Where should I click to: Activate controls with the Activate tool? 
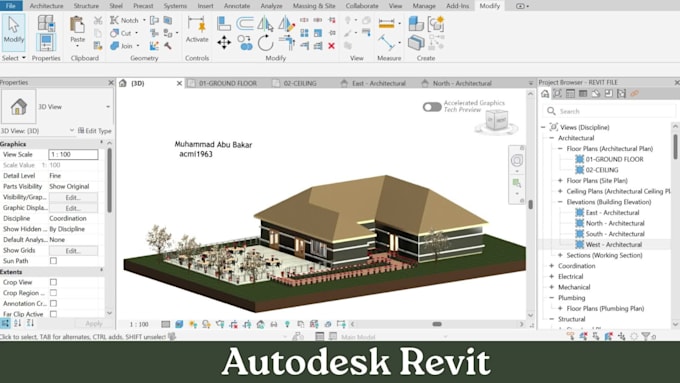(197, 29)
